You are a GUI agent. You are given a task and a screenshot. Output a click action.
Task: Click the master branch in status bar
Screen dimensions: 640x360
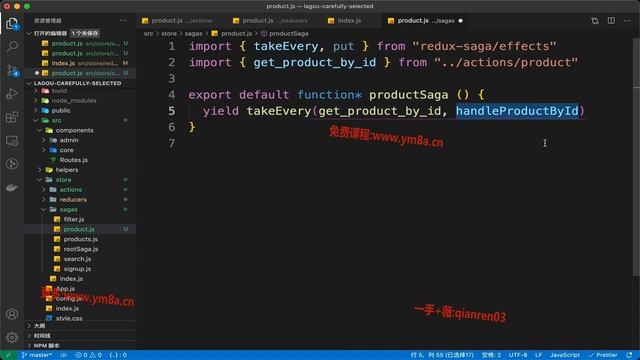pos(37,355)
